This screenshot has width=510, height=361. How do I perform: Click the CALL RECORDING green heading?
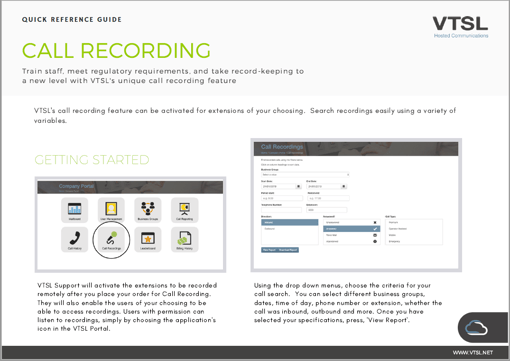[116, 50]
